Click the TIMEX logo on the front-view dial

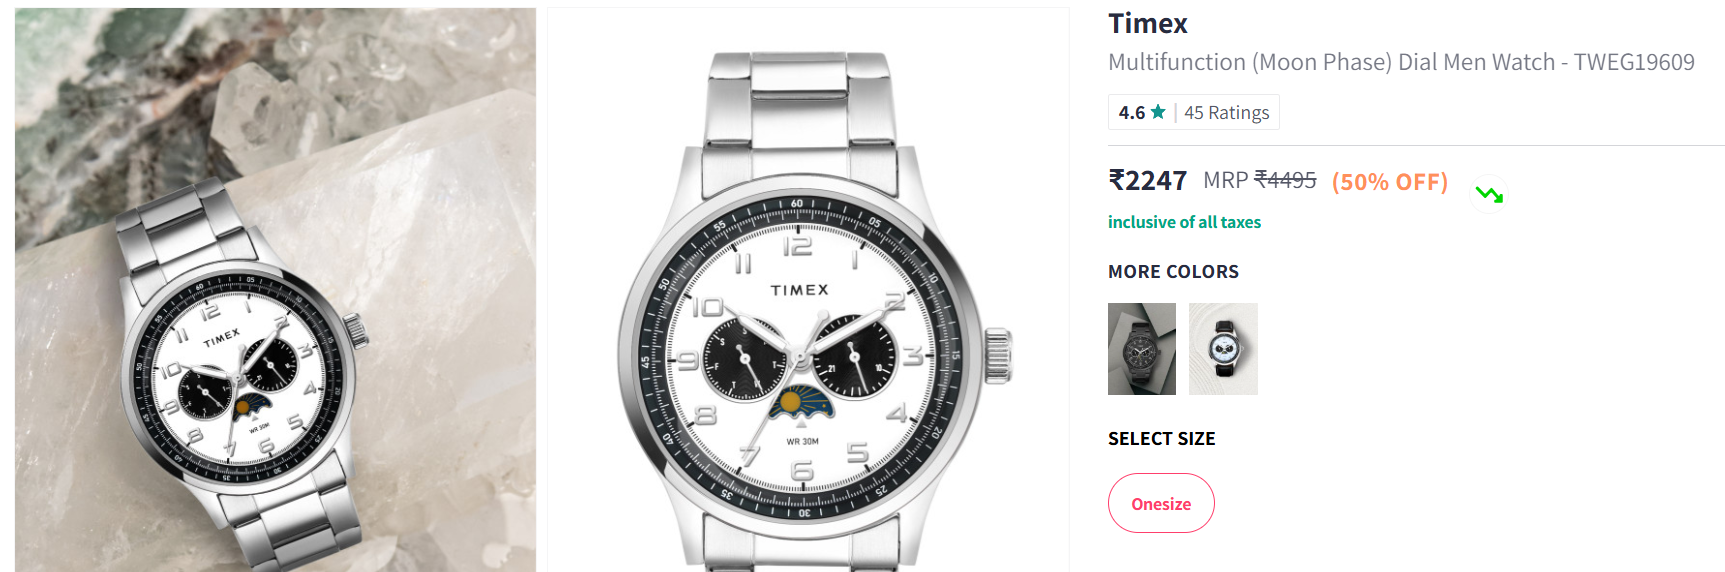(x=799, y=290)
